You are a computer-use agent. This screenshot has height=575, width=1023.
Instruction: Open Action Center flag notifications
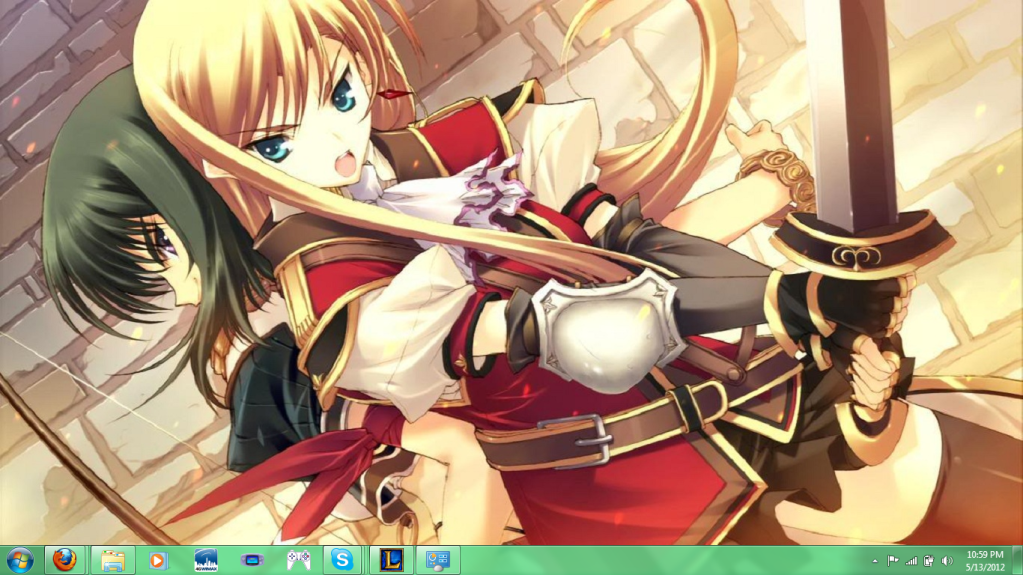[x=893, y=561]
